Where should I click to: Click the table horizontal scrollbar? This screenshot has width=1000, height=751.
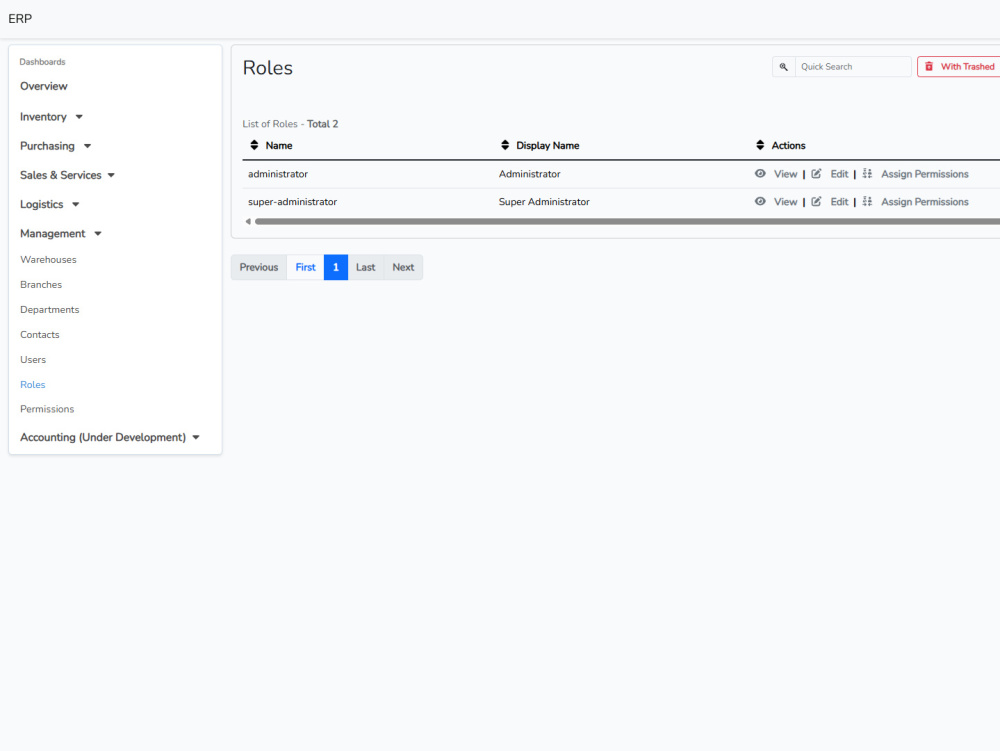(627, 221)
